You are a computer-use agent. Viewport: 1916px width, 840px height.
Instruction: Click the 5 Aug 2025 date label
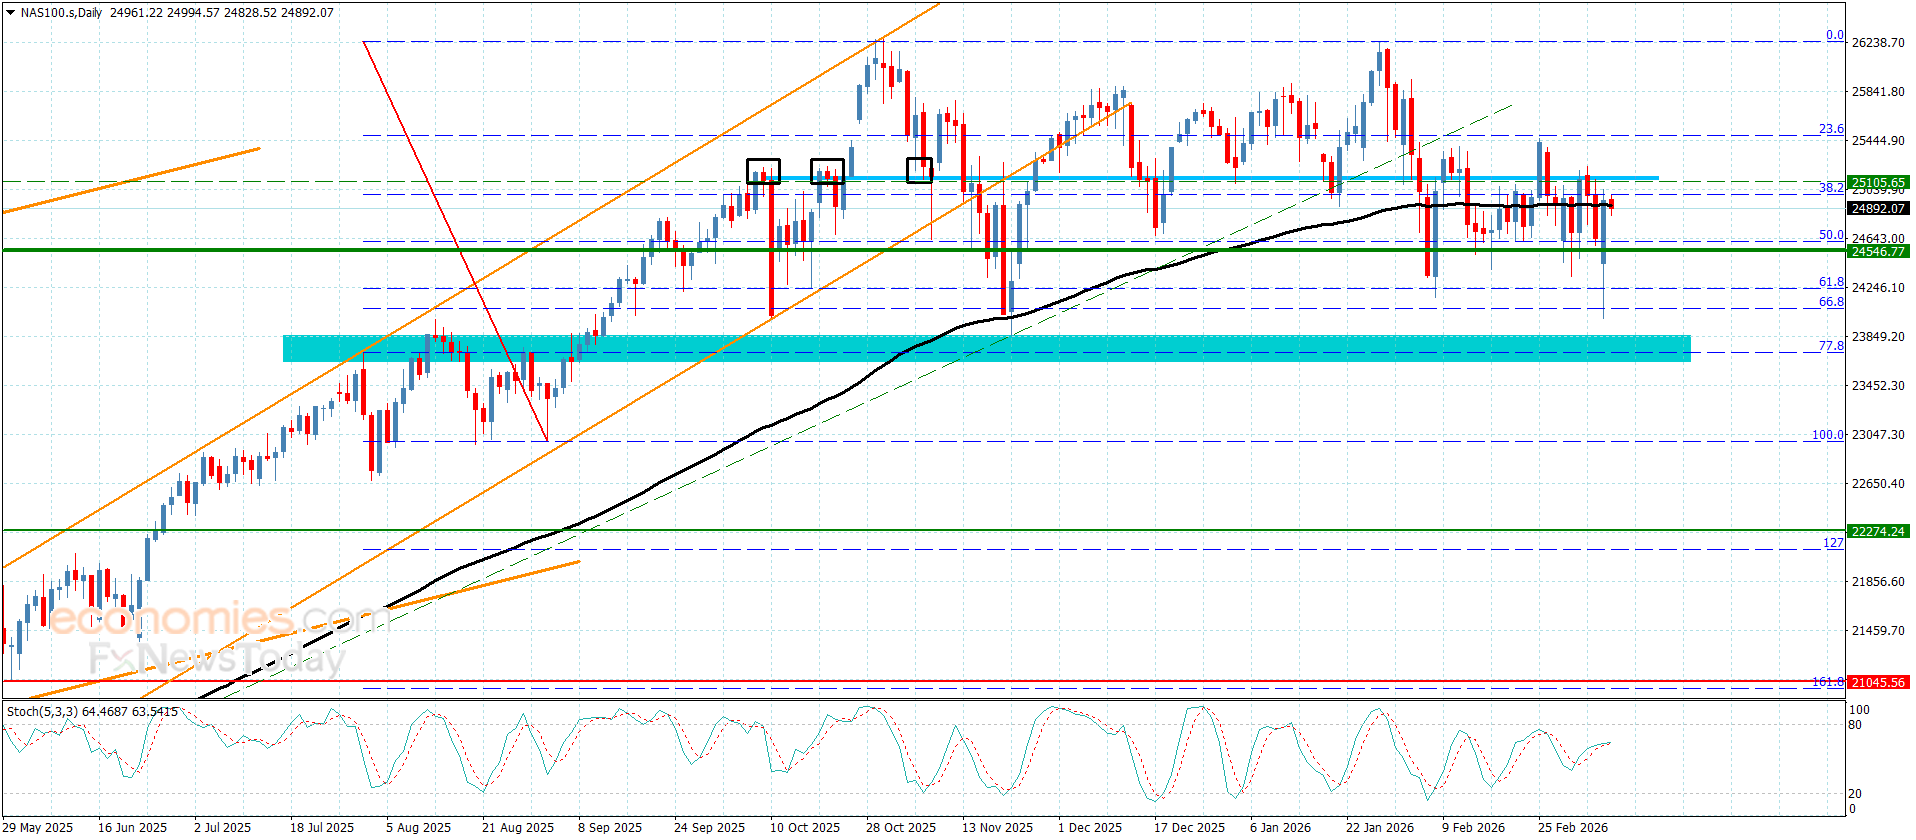click(418, 827)
